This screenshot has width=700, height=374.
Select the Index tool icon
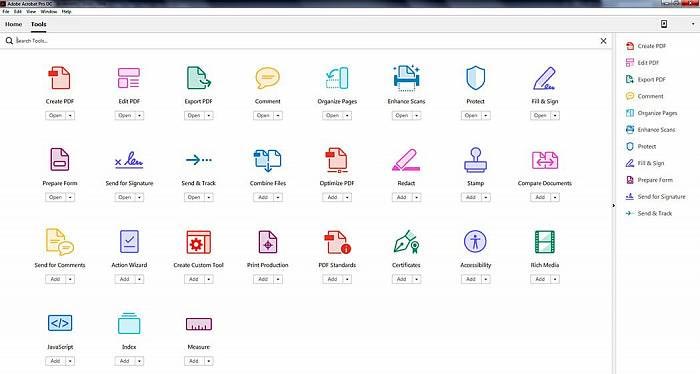129,323
